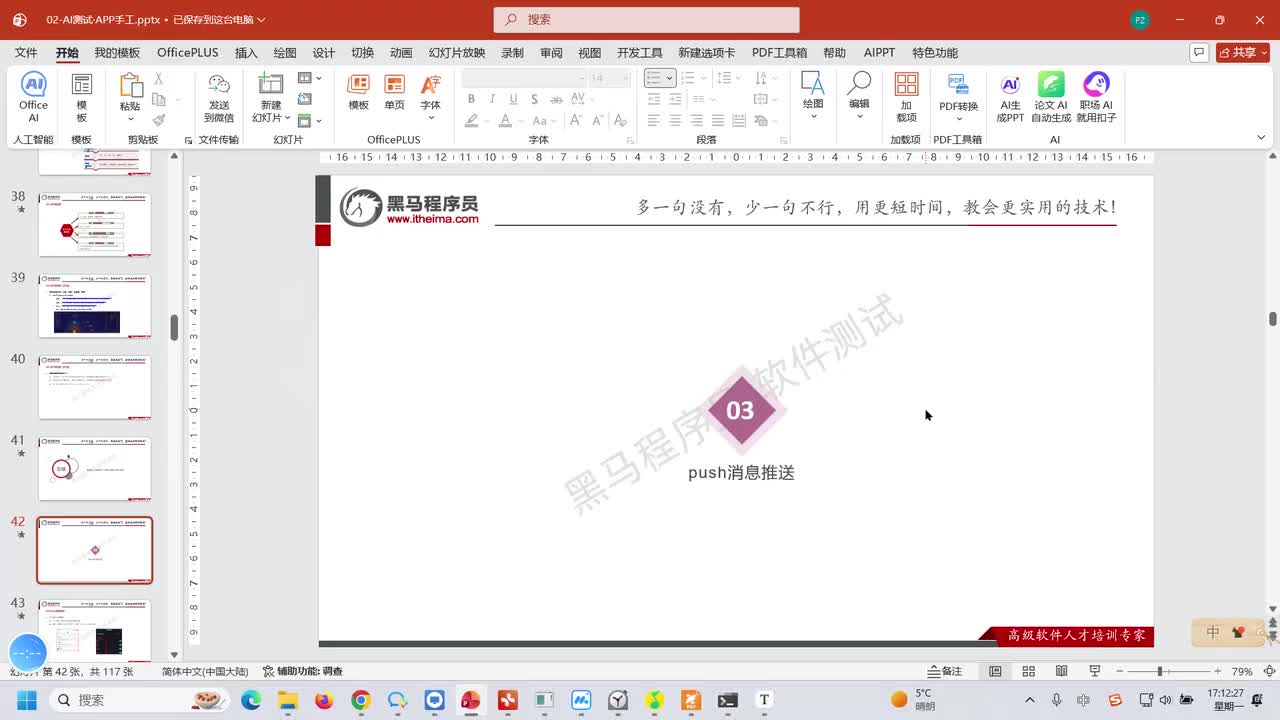Toggle underline formatting
This screenshot has height=720, width=1280.
point(513,99)
